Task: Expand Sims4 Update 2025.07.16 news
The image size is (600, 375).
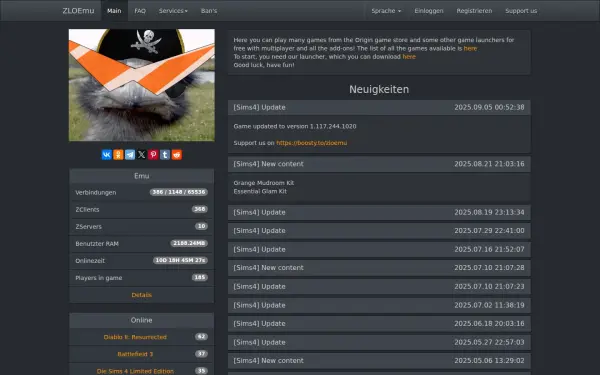Action: pyautogui.click(x=379, y=249)
